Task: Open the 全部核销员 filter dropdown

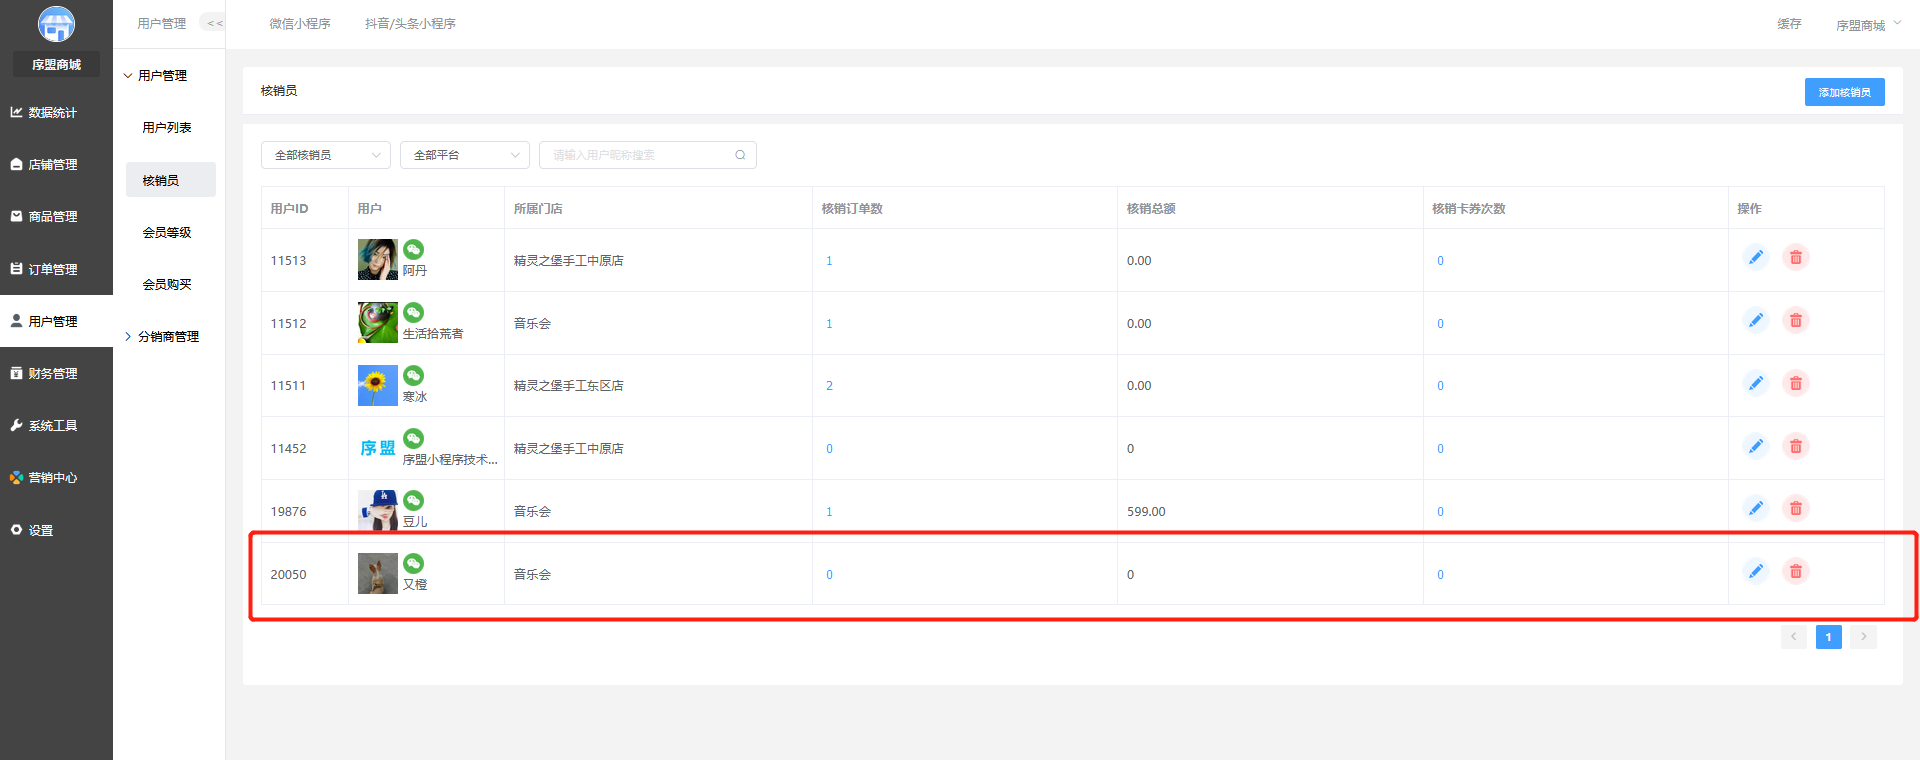Action: [326, 155]
